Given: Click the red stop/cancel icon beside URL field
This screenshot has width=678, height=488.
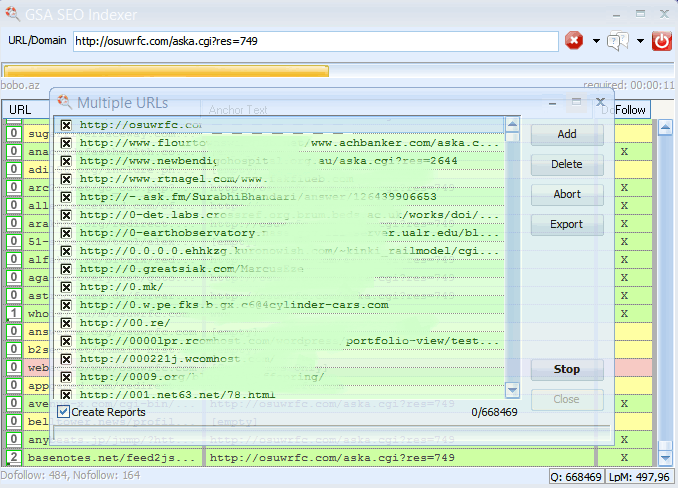Looking at the screenshot, I should (574, 41).
